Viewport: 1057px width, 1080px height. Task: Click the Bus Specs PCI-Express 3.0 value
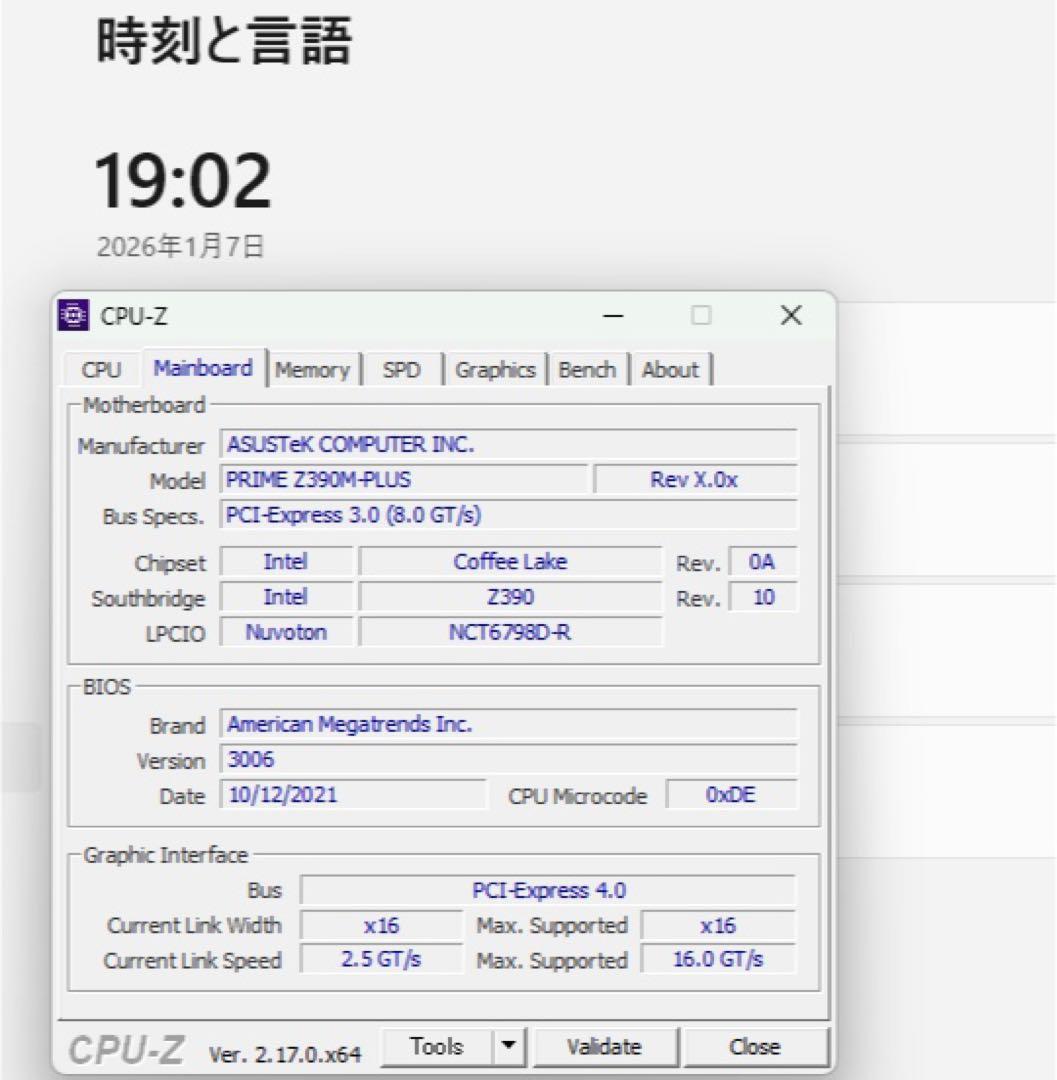(508, 515)
